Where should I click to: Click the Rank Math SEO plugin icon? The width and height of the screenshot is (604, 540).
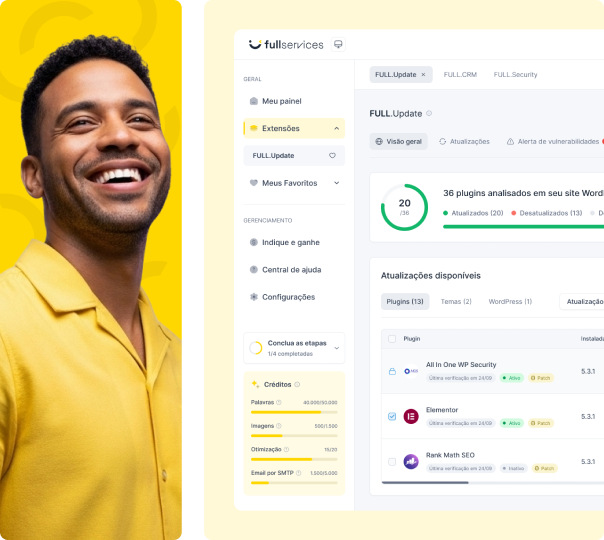(x=411, y=461)
